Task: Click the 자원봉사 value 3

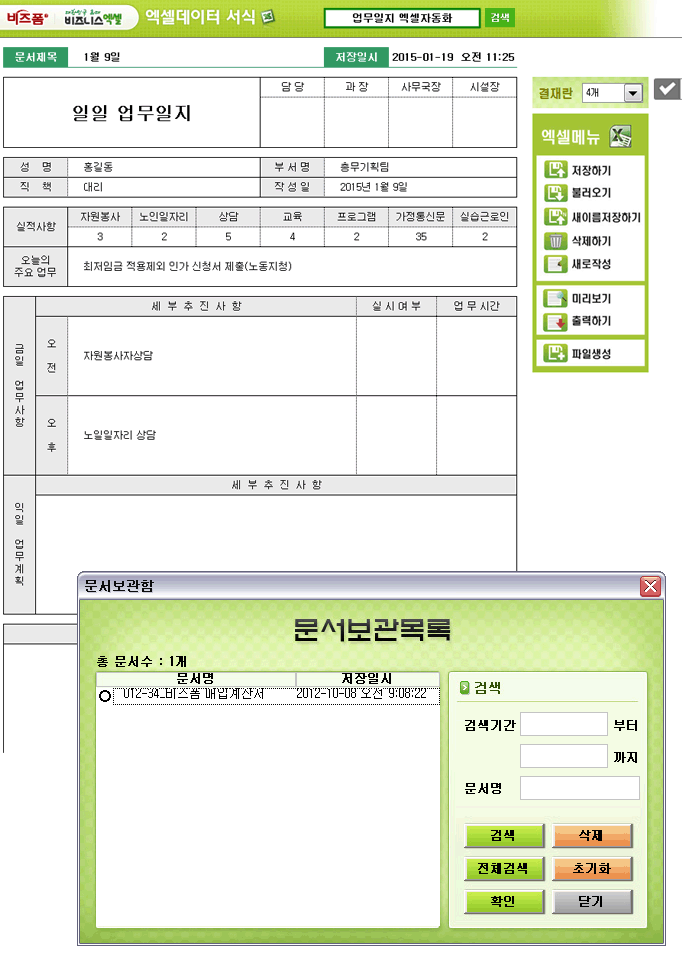Action: pos(100,236)
